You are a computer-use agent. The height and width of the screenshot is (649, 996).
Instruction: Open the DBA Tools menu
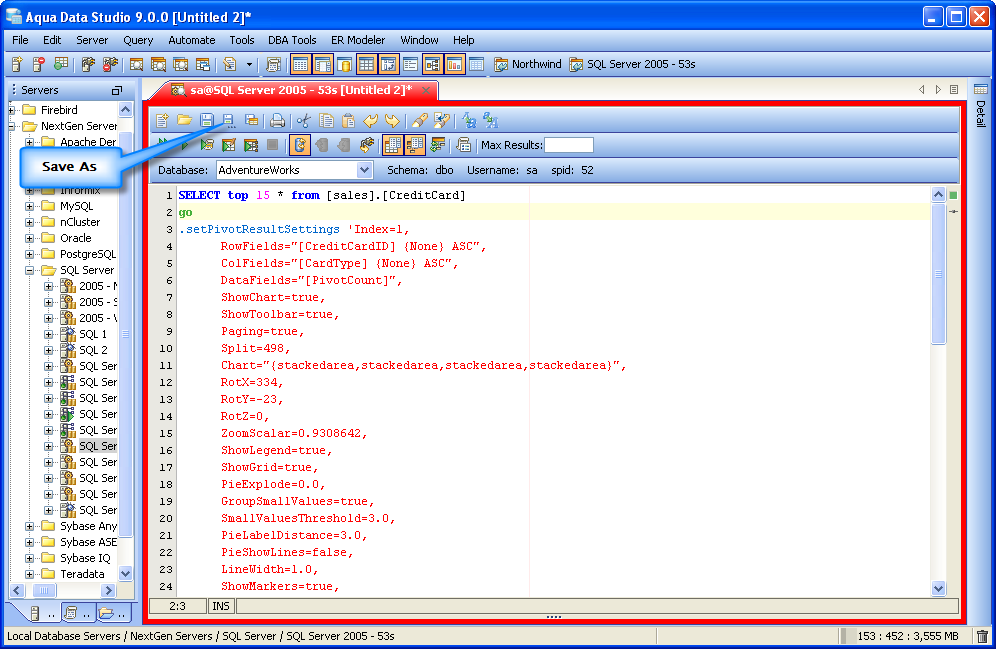[292, 40]
